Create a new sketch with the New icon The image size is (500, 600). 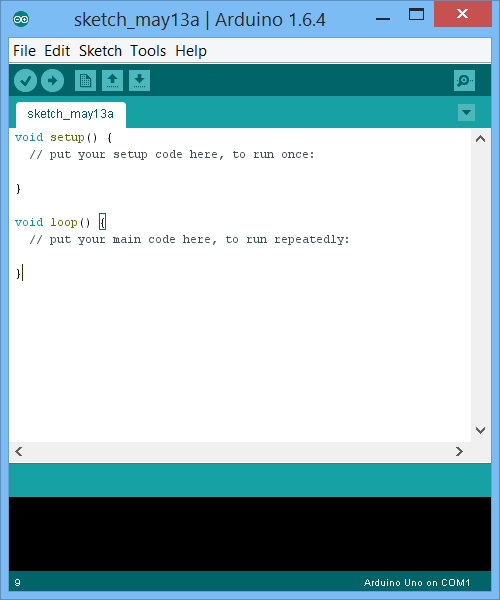(85, 80)
